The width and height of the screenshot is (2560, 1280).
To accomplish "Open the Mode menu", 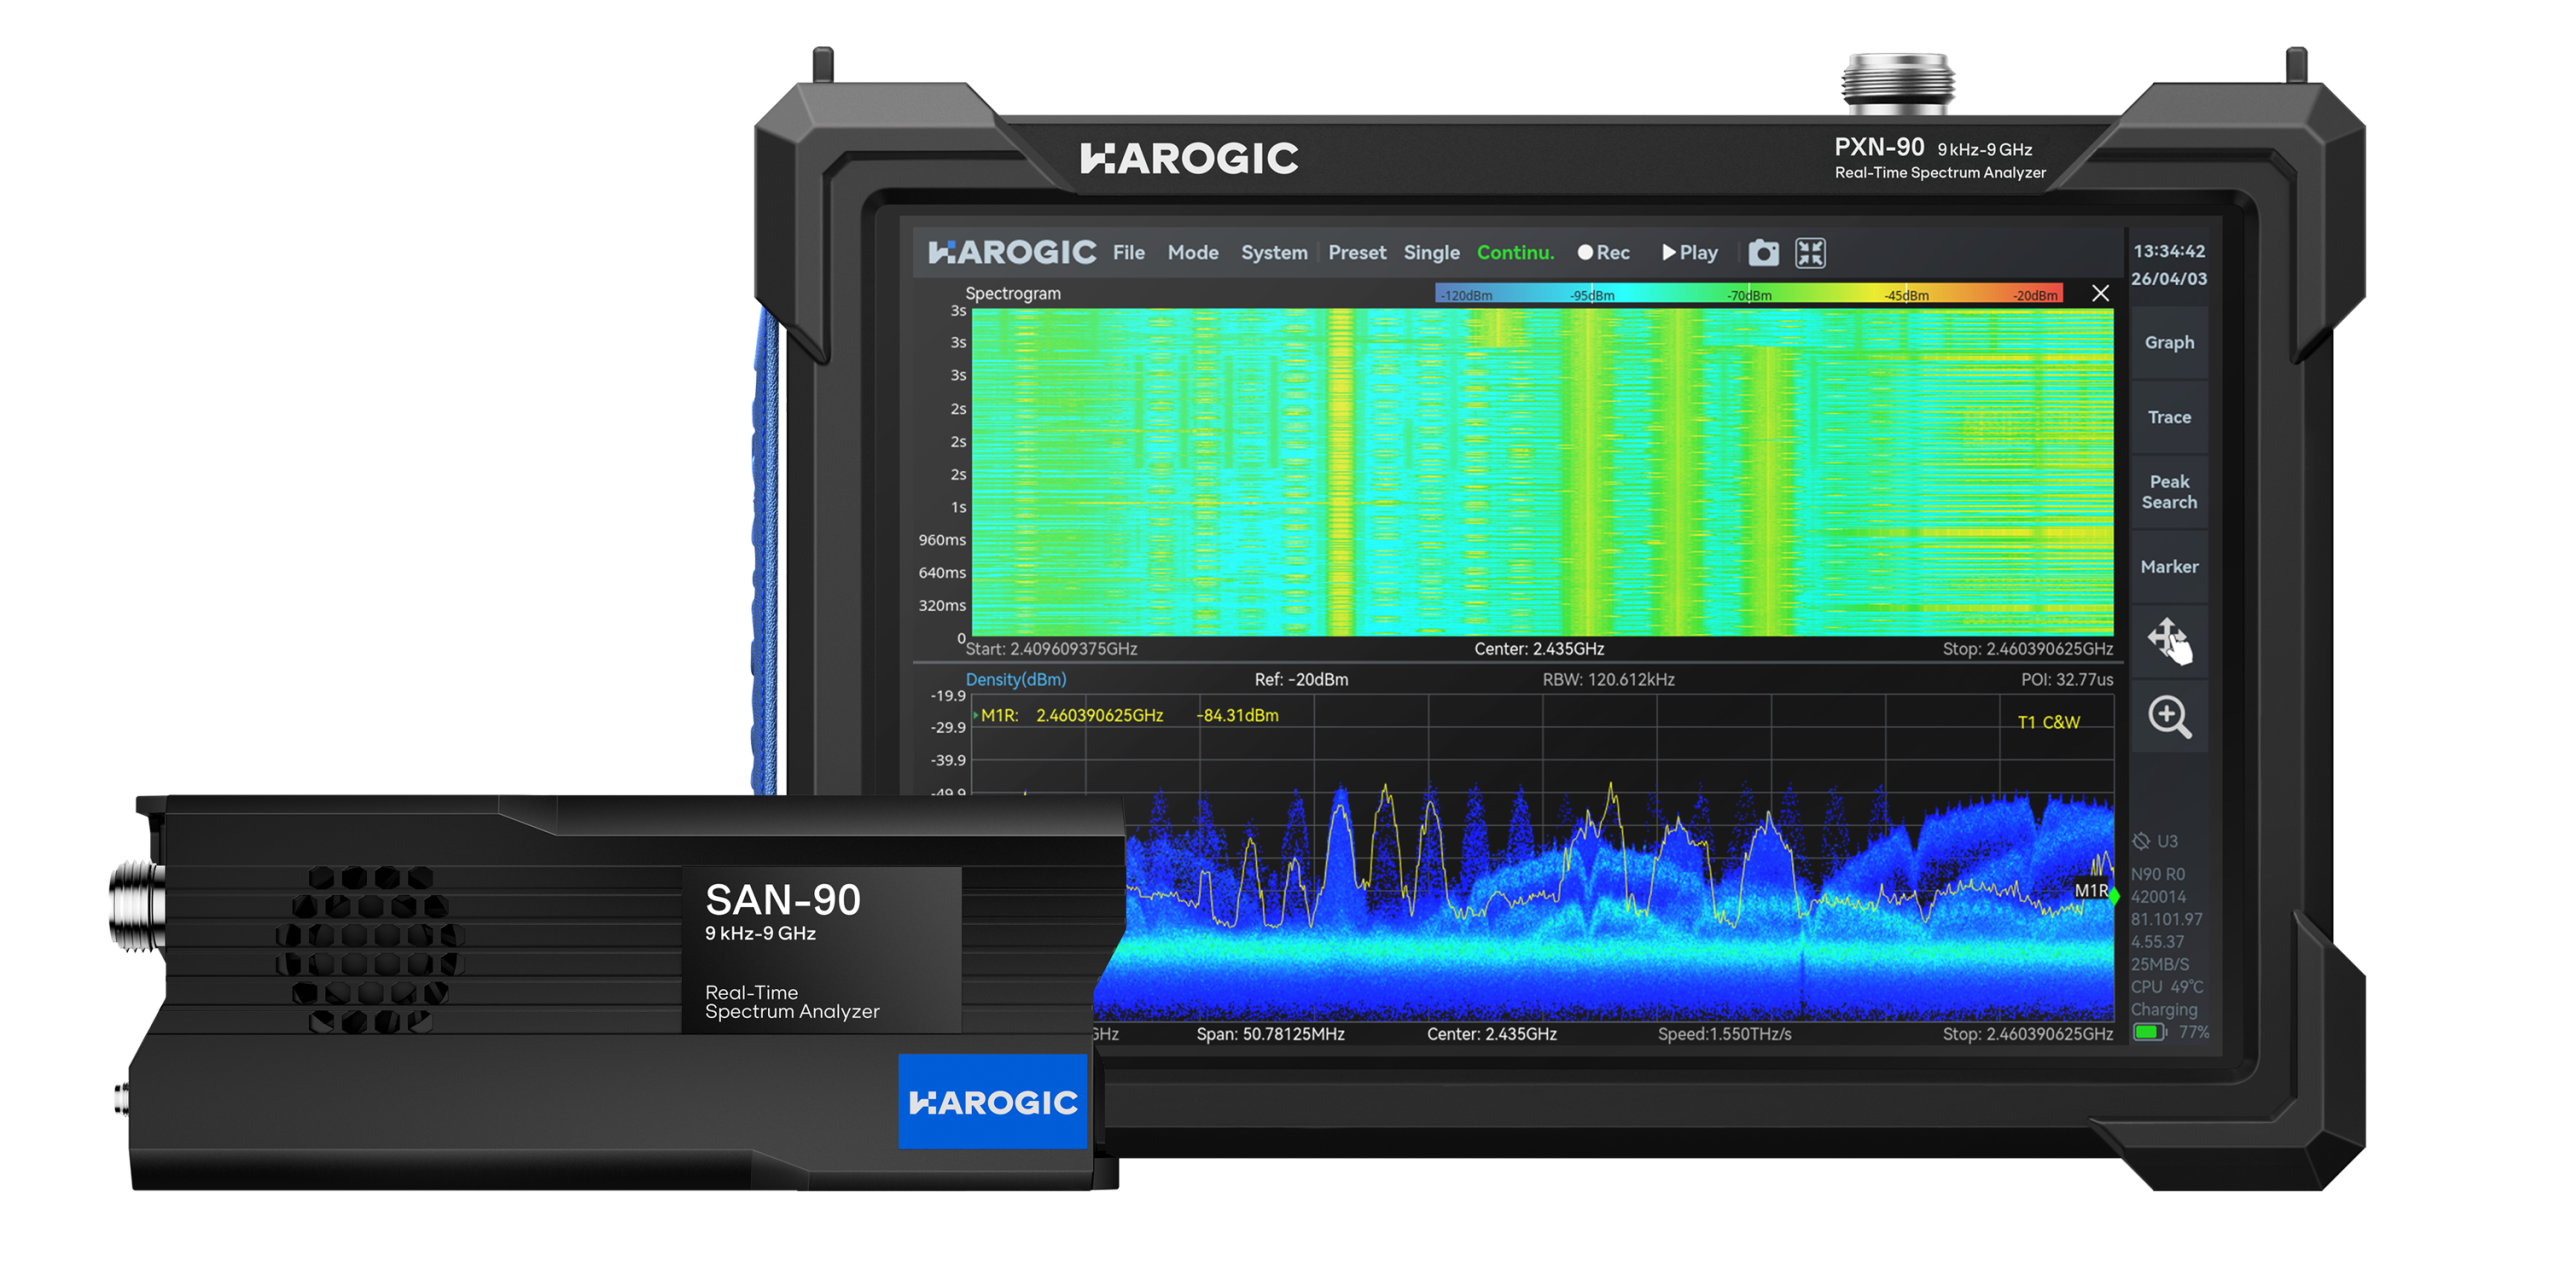I will 1192,252.
